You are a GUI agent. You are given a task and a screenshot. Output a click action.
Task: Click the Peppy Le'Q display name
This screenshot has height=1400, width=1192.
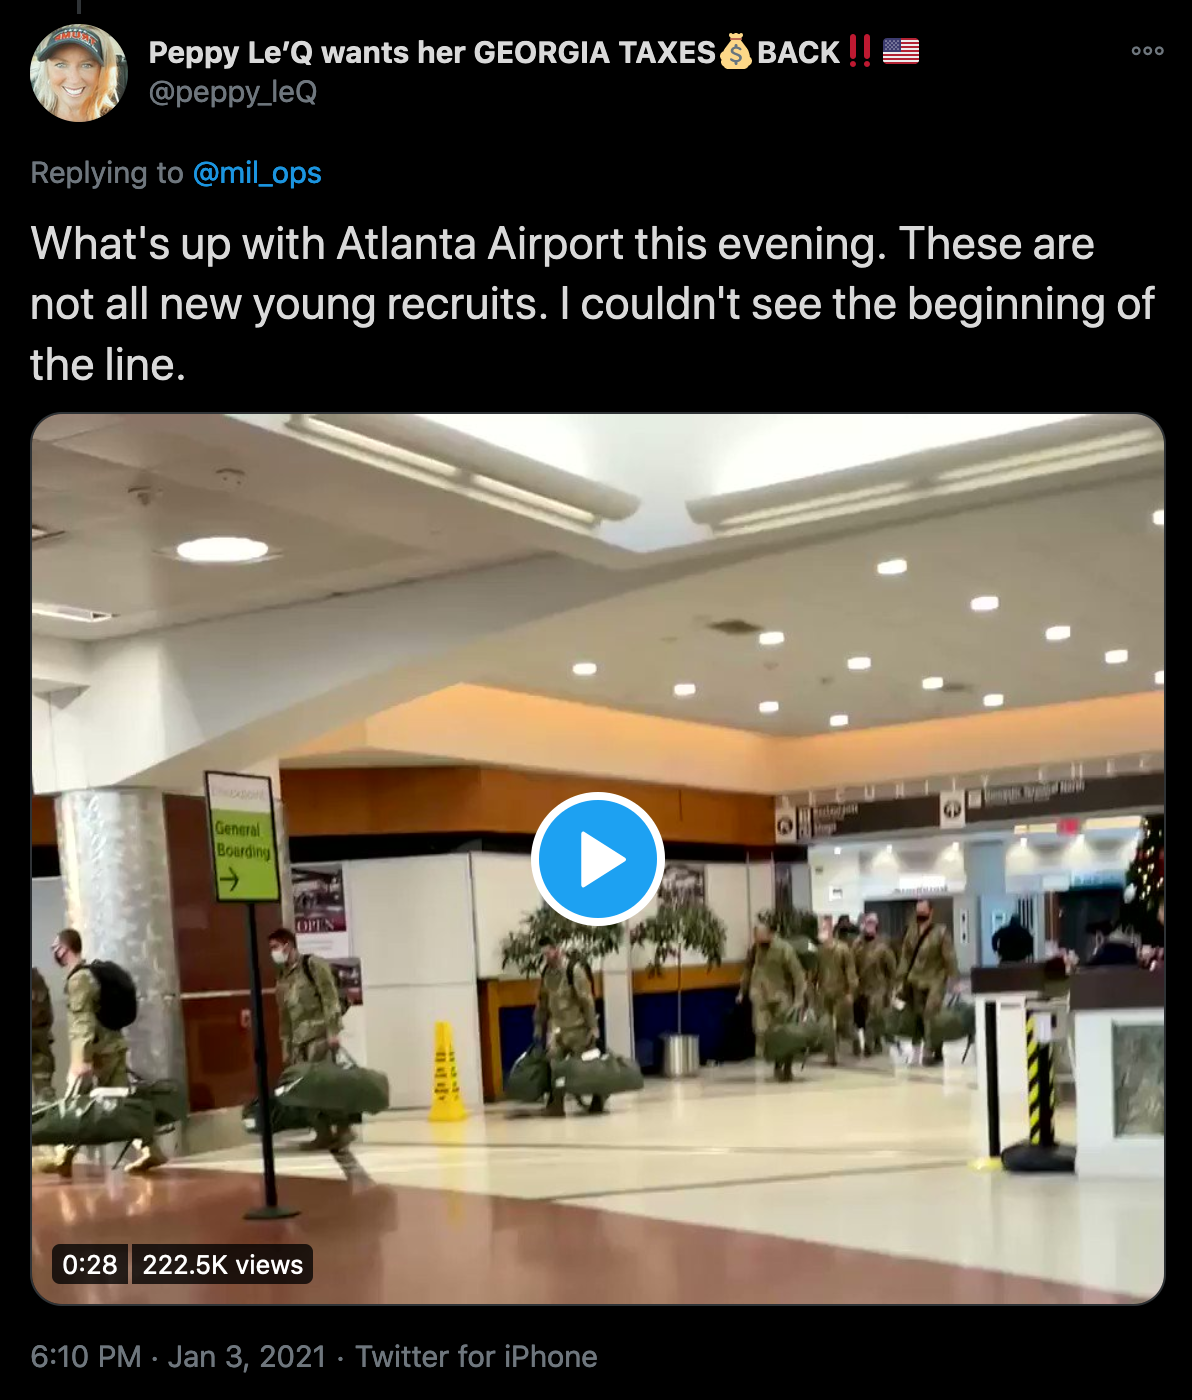coord(432,52)
